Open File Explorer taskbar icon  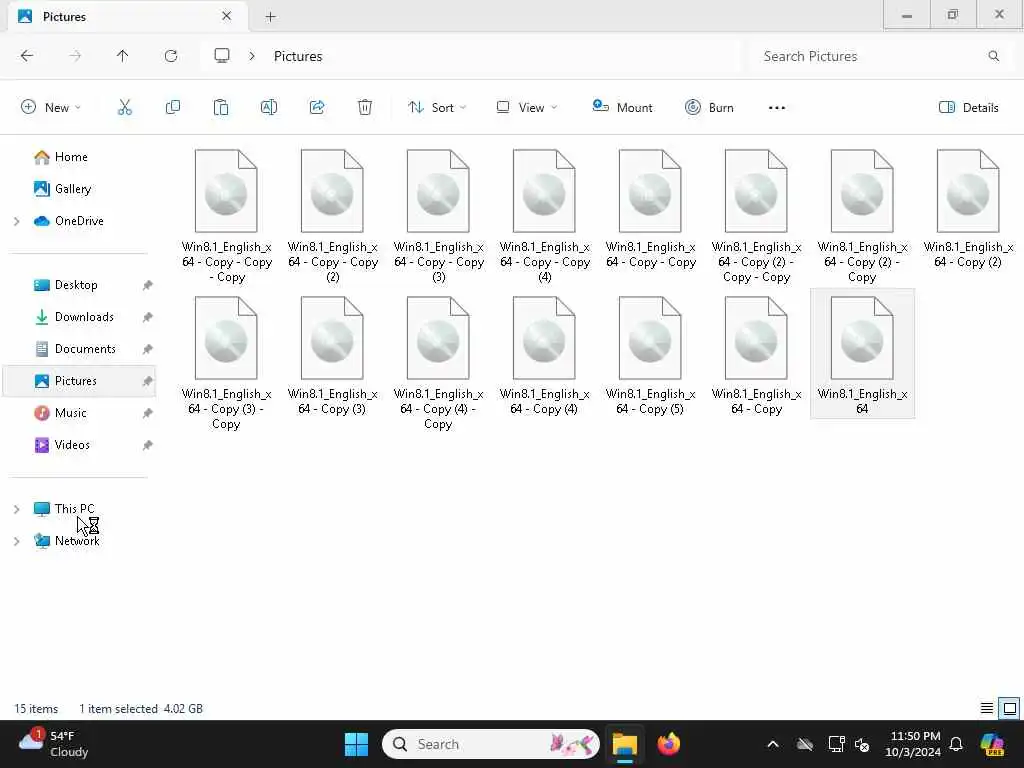[x=624, y=744]
